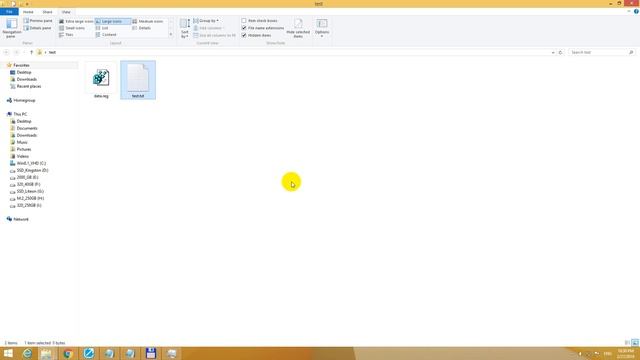Open the M.2 (H:) drive
Viewport: 640px width, 360px height.
point(30,198)
